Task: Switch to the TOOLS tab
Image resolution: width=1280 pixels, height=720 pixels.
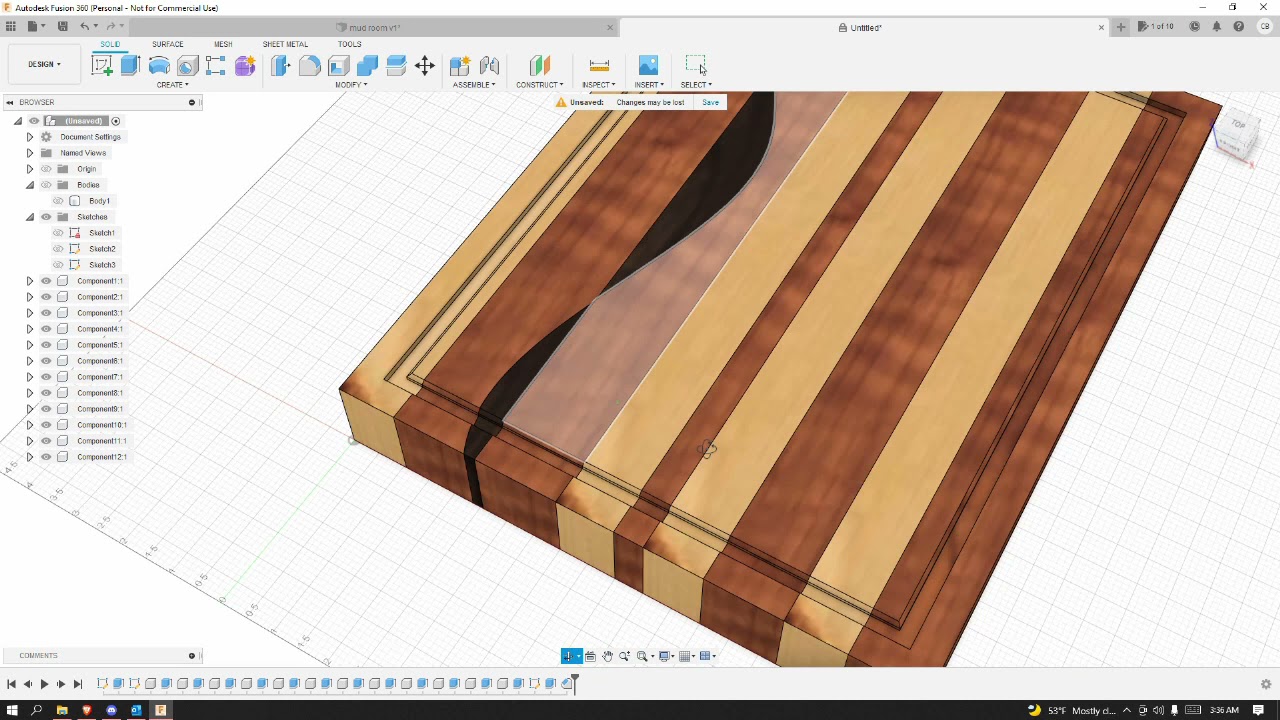Action: [349, 44]
